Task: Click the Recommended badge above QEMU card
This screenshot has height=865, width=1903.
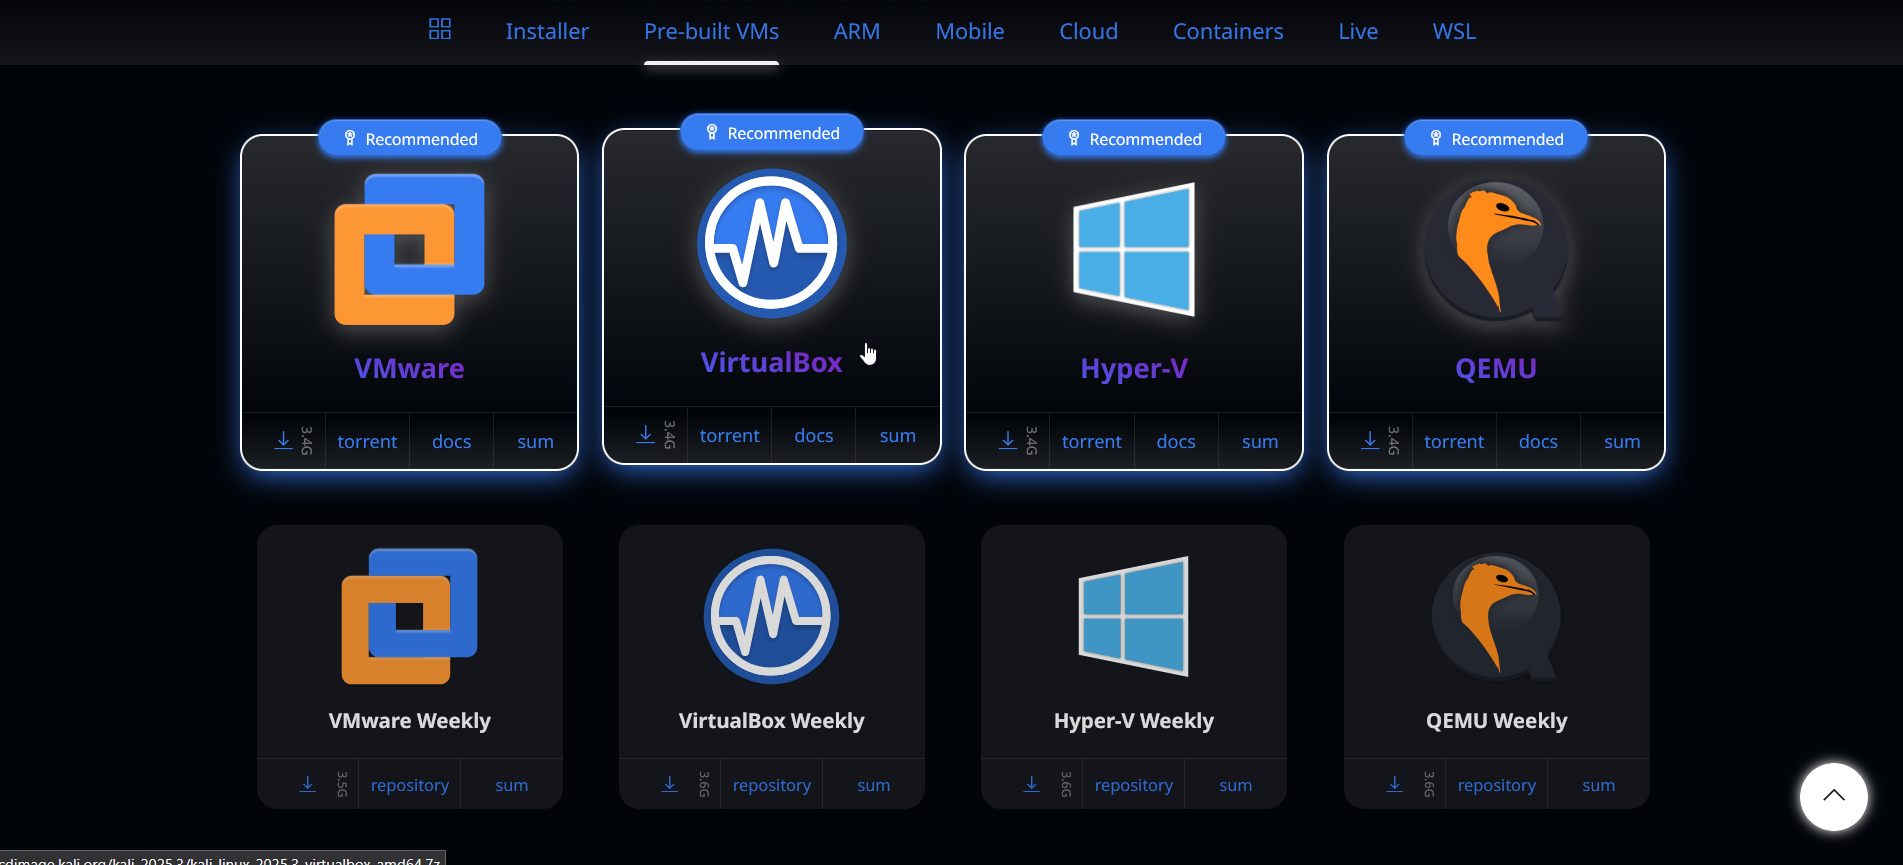Action: (x=1495, y=139)
